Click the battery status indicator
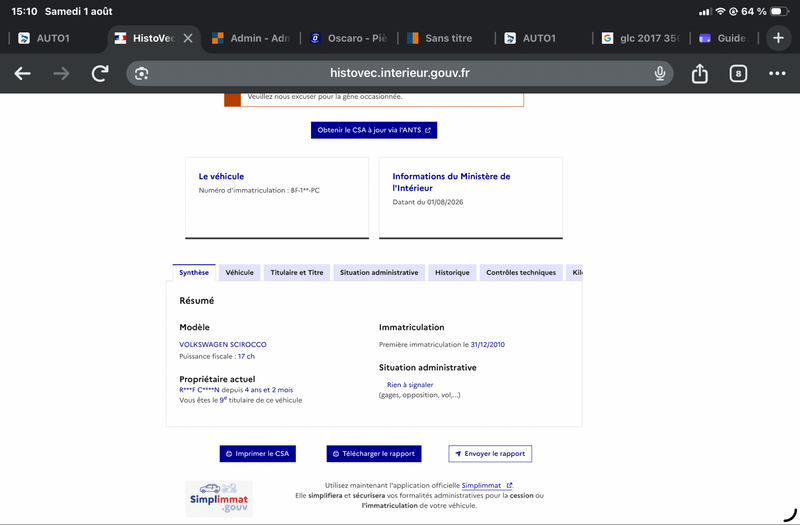The image size is (800, 525). pos(779,11)
